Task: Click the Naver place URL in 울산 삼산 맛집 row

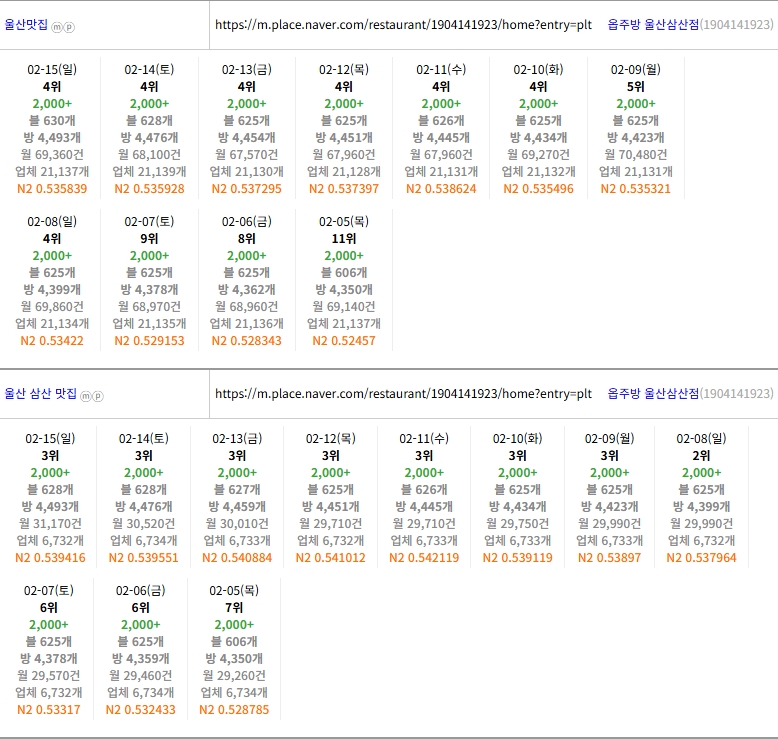Action: tap(403, 393)
